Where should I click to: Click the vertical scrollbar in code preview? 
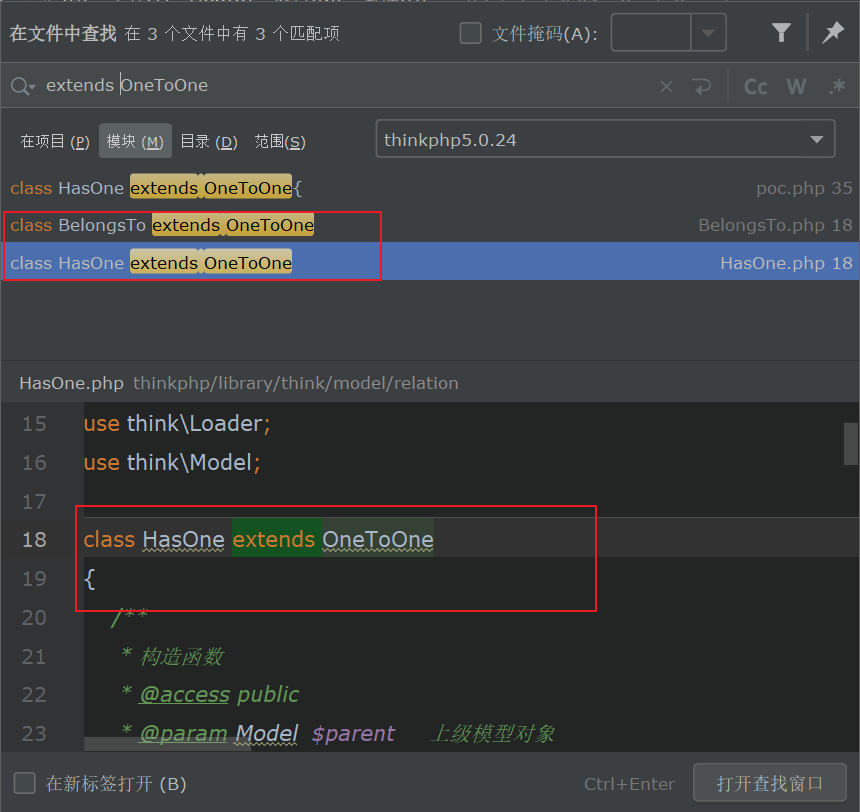[850, 444]
